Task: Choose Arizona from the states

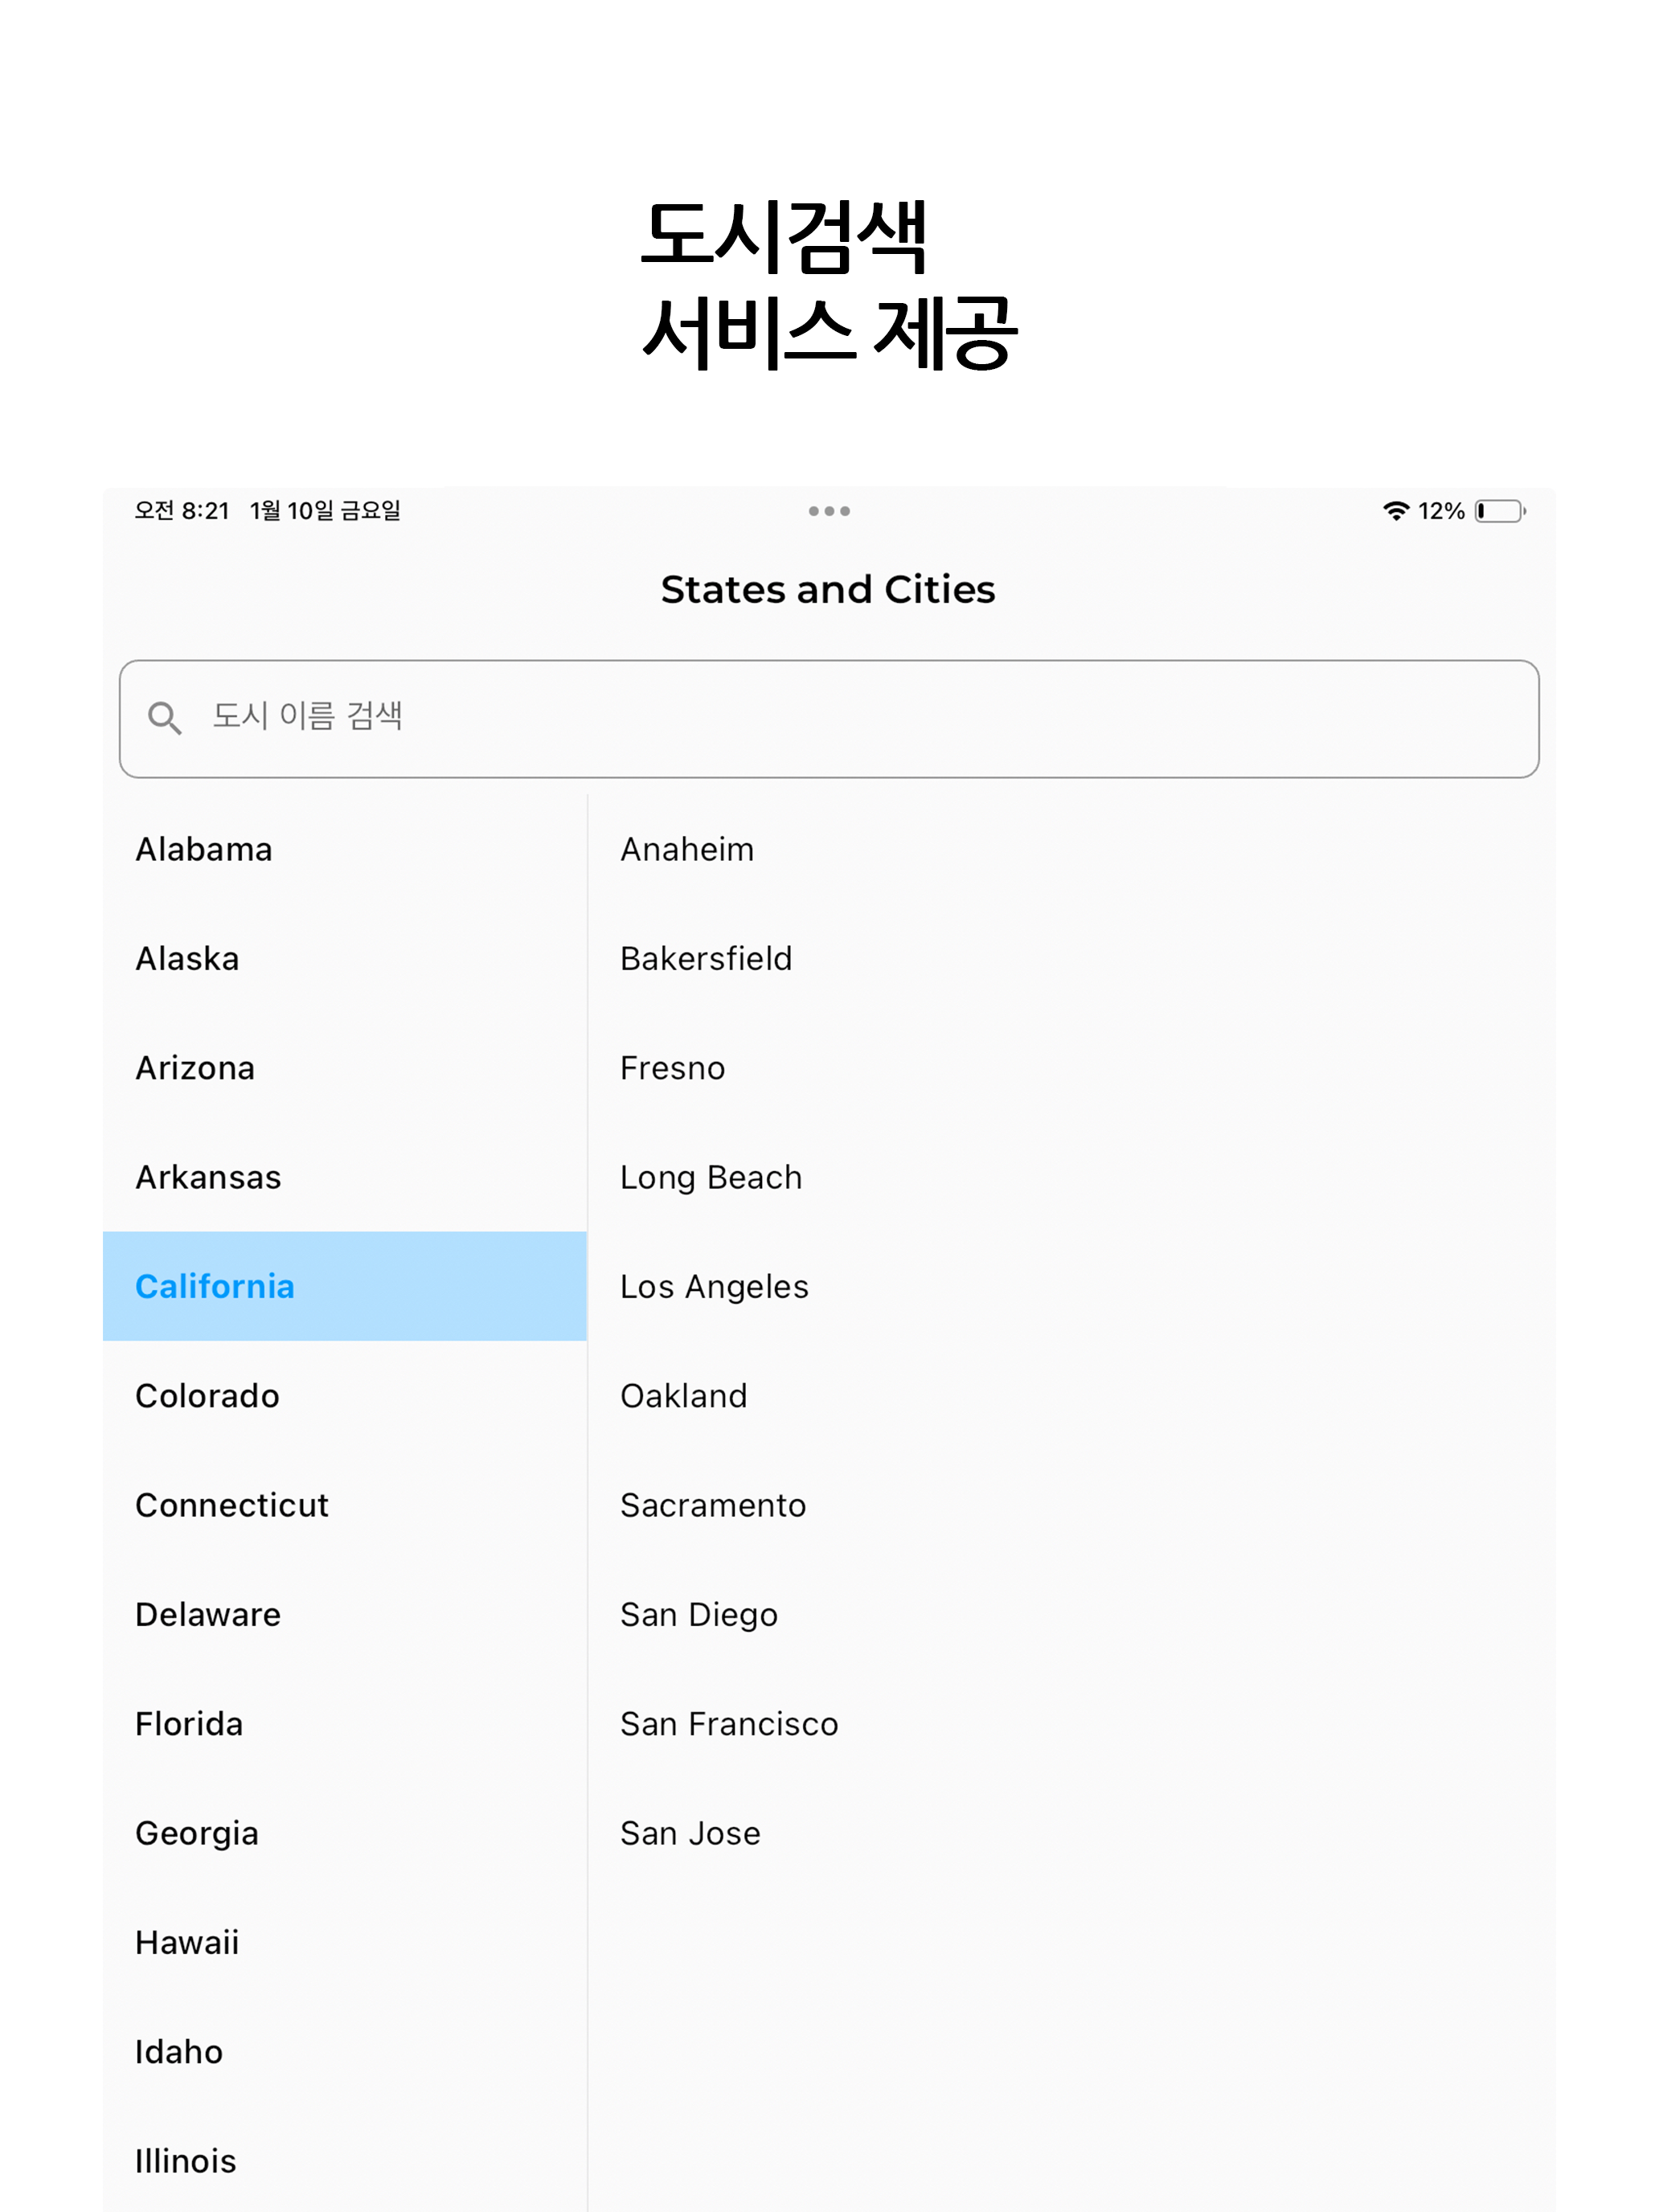Action: click(345, 1068)
